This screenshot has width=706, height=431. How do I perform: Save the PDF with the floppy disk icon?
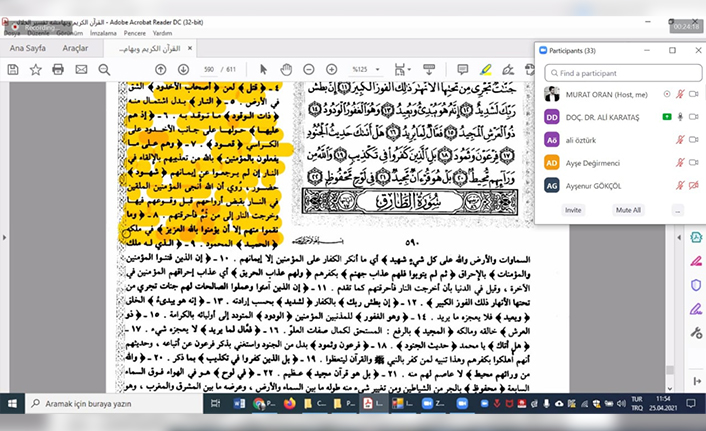tap(13, 69)
